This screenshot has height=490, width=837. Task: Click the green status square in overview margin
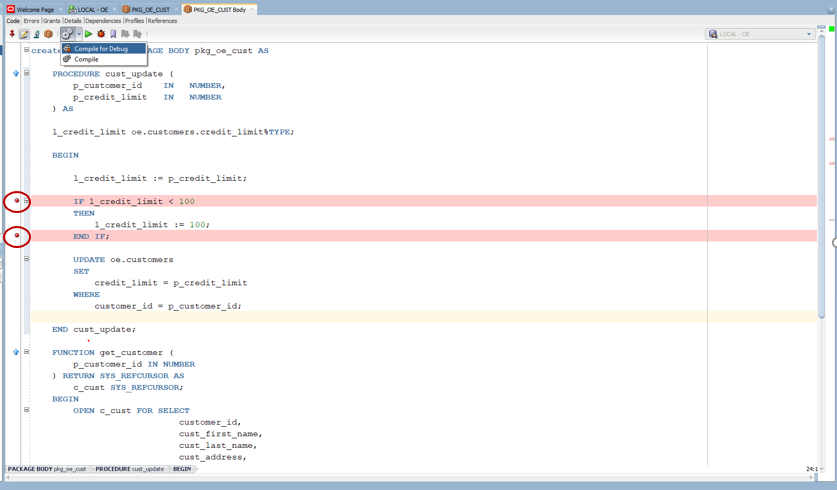[831, 29]
